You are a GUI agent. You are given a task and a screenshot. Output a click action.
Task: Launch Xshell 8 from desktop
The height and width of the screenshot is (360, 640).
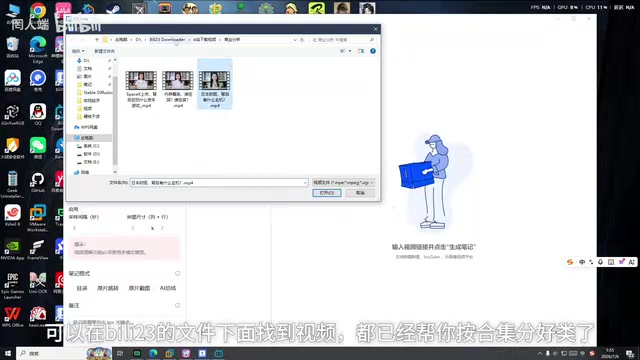tap(12, 216)
